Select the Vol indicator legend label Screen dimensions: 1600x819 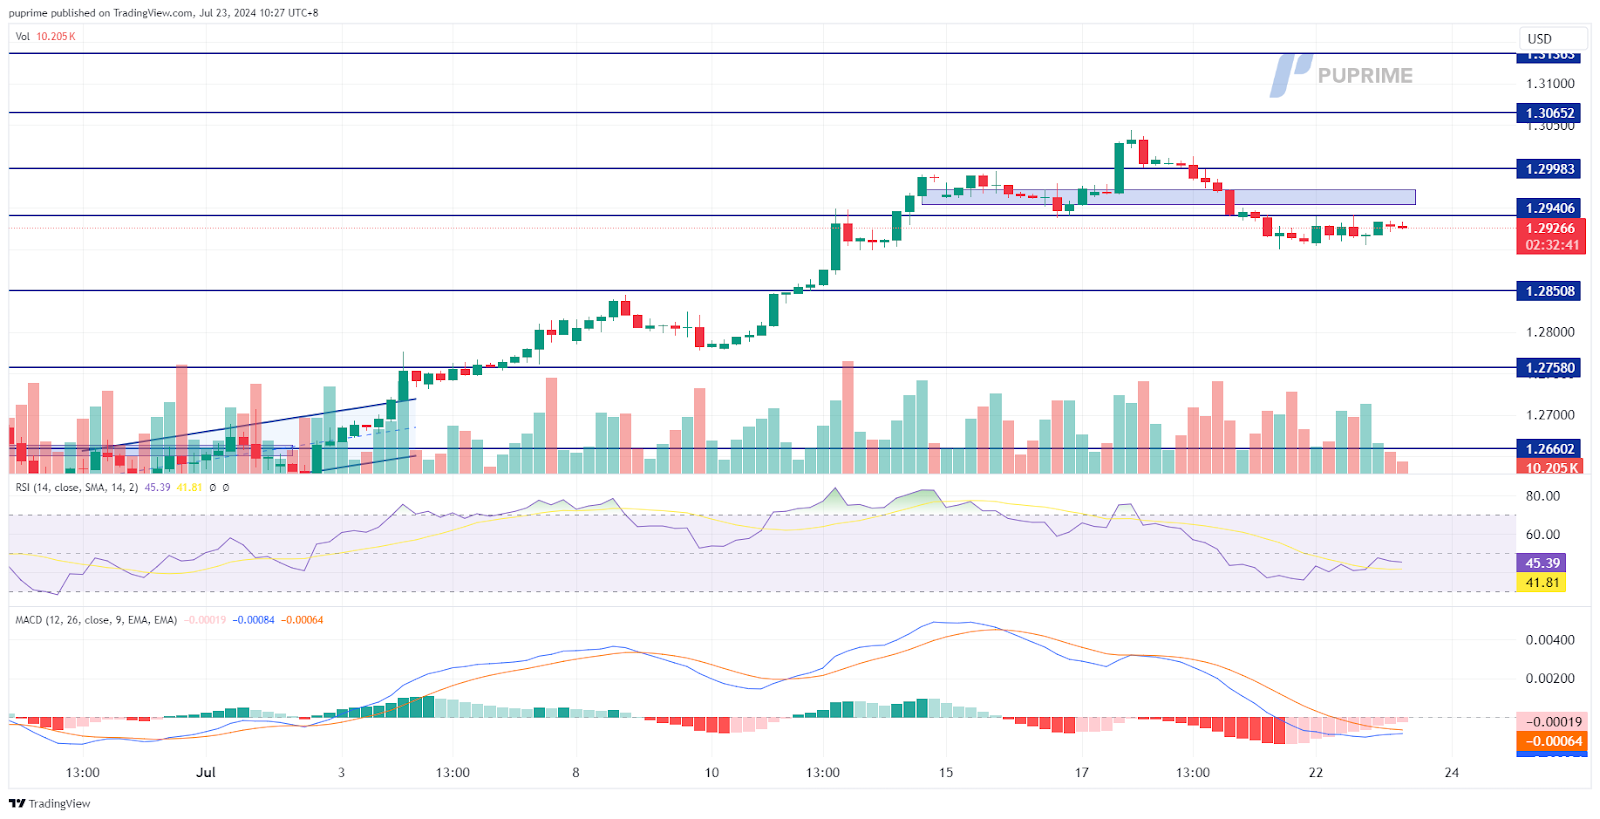tap(22, 36)
